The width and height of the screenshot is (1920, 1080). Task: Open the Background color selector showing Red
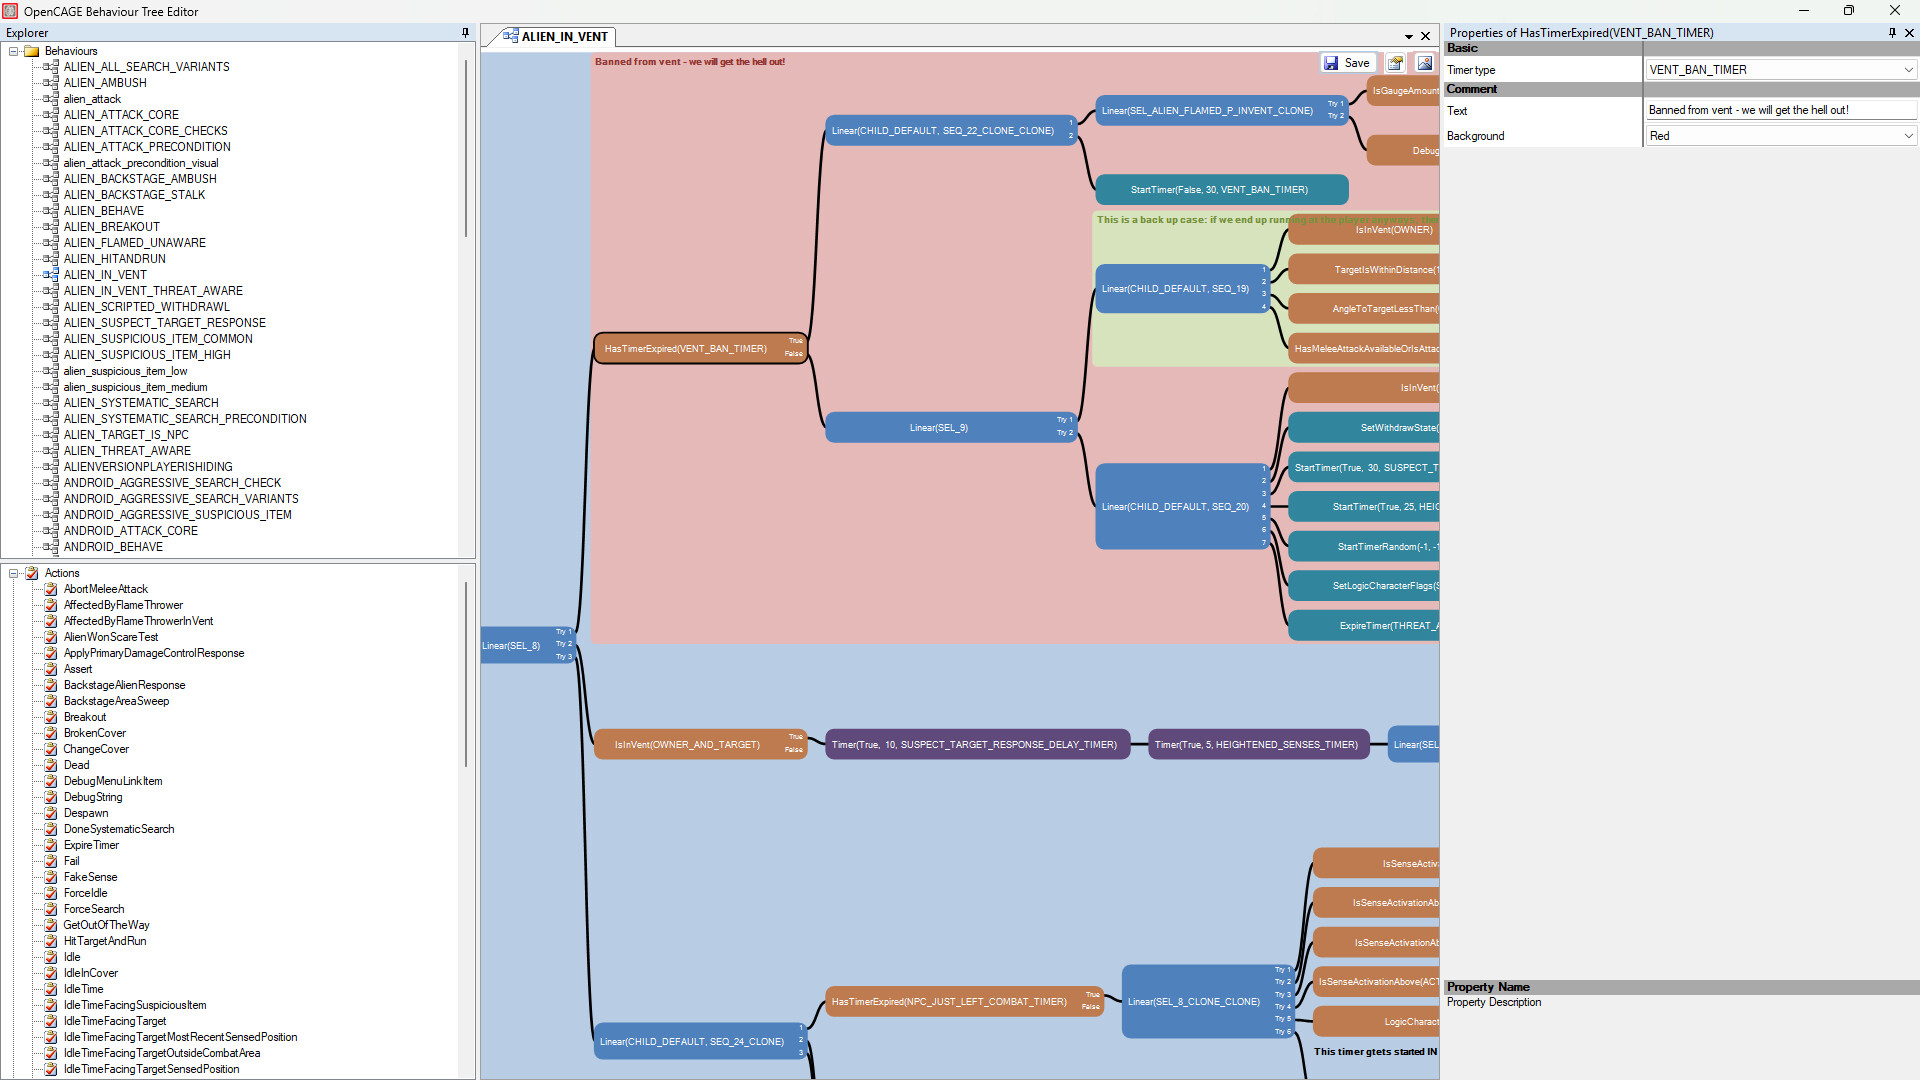(1910, 135)
